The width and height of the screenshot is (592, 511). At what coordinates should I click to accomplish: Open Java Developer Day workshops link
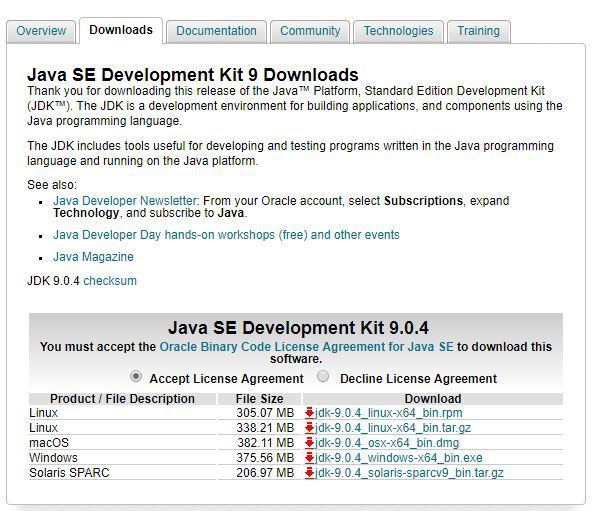(x=226, y=235)
